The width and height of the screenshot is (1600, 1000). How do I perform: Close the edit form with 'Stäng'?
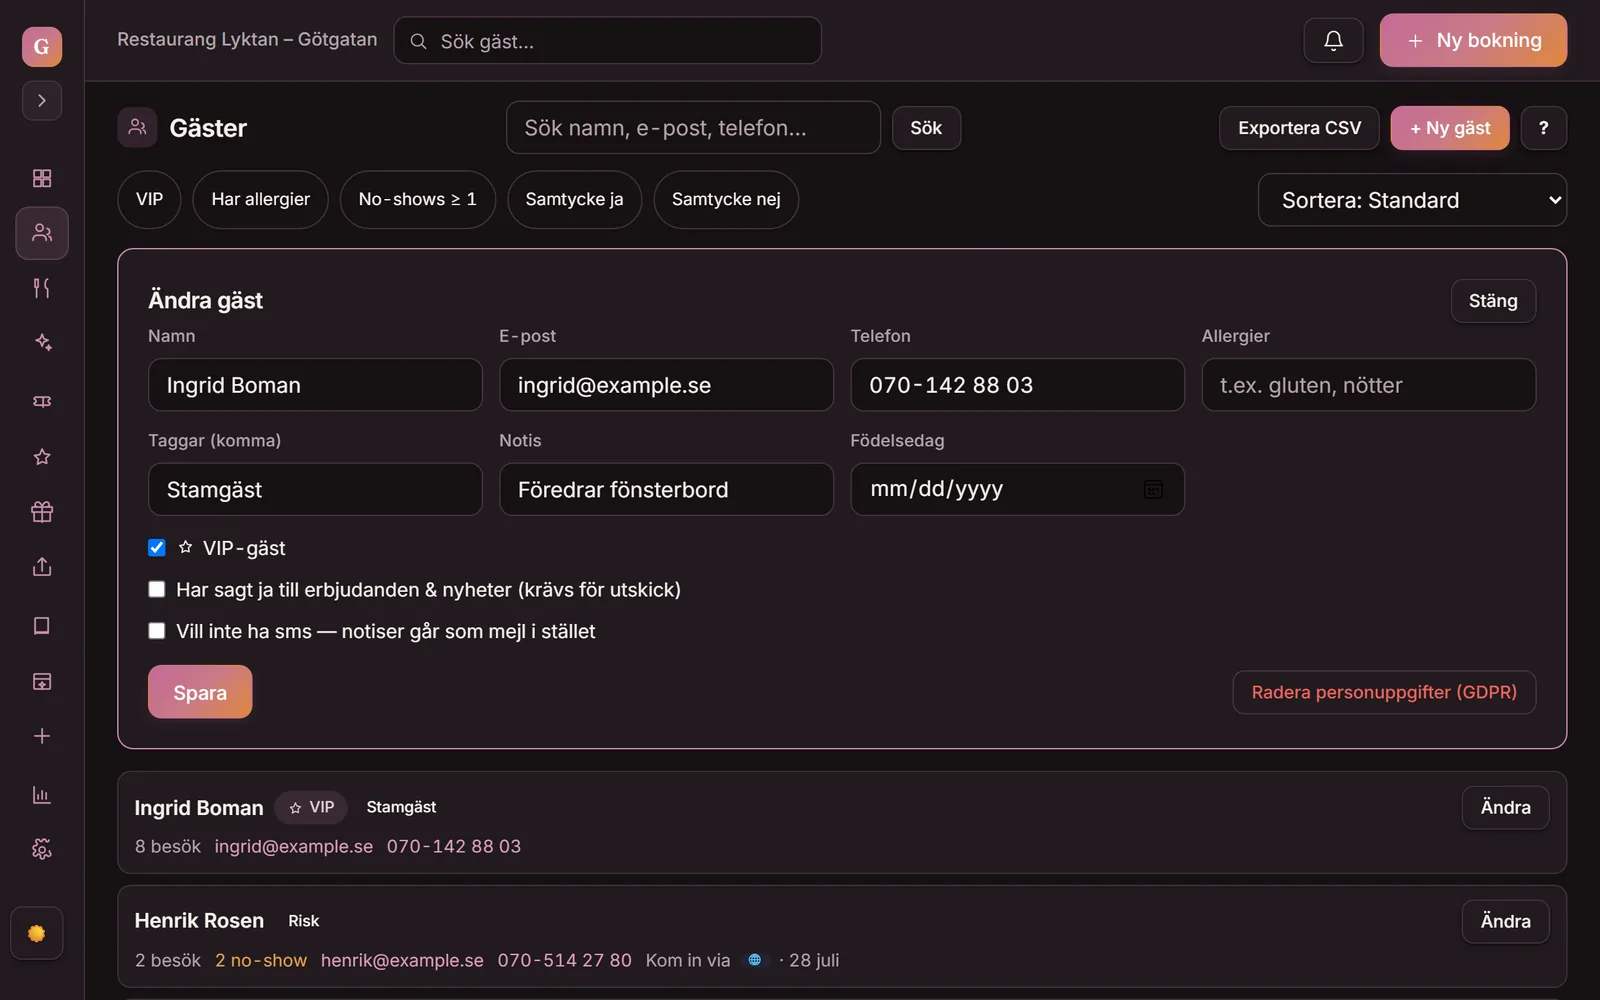[1493, 301]
